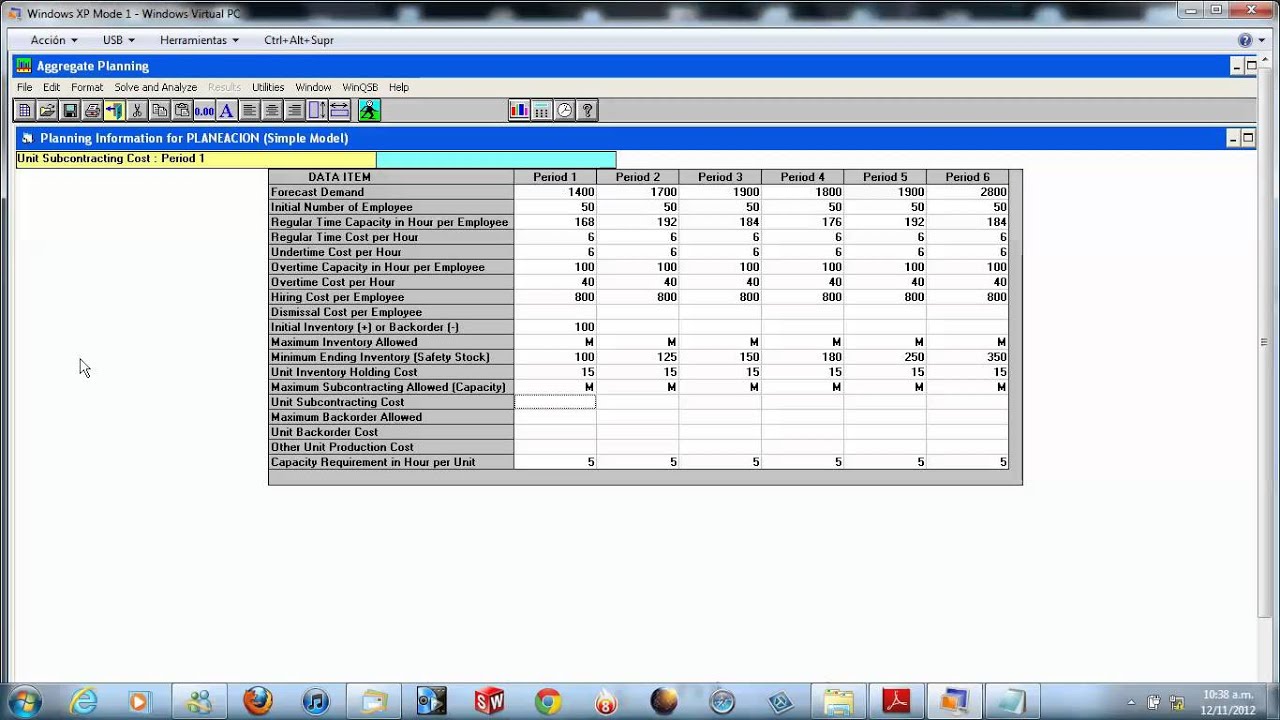This screenshot has width=1280, height=720.
Task: Open the calculator toolbar icon
Action: (x=542, y=110)
